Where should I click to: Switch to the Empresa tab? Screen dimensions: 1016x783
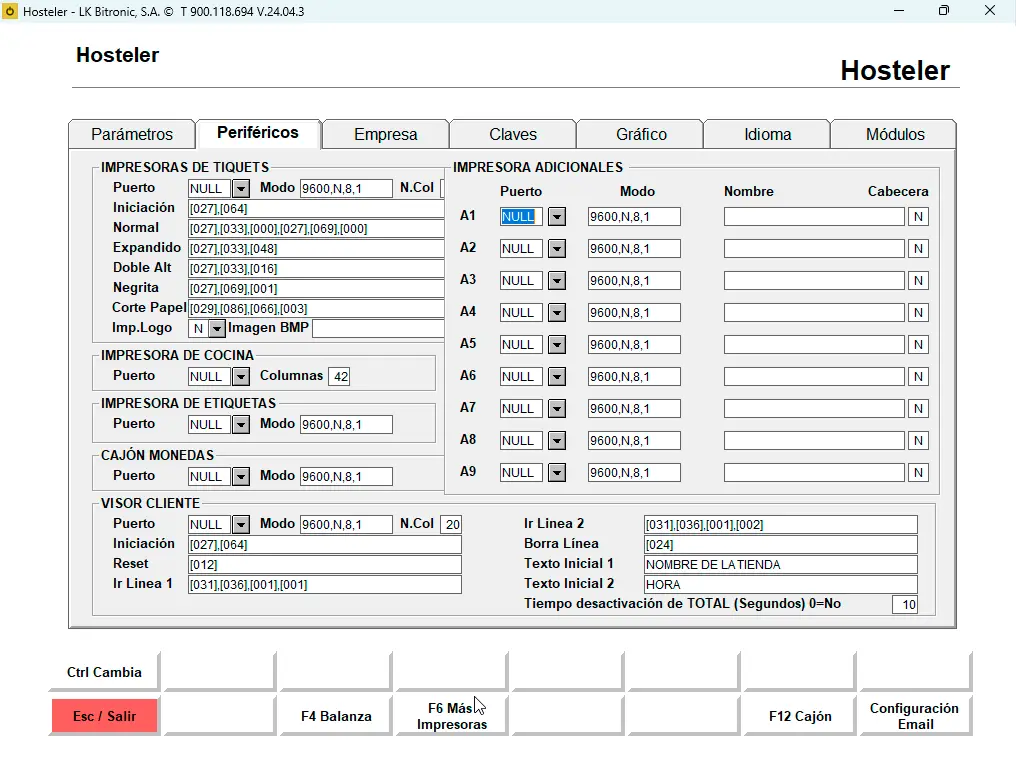click(386, 134)
